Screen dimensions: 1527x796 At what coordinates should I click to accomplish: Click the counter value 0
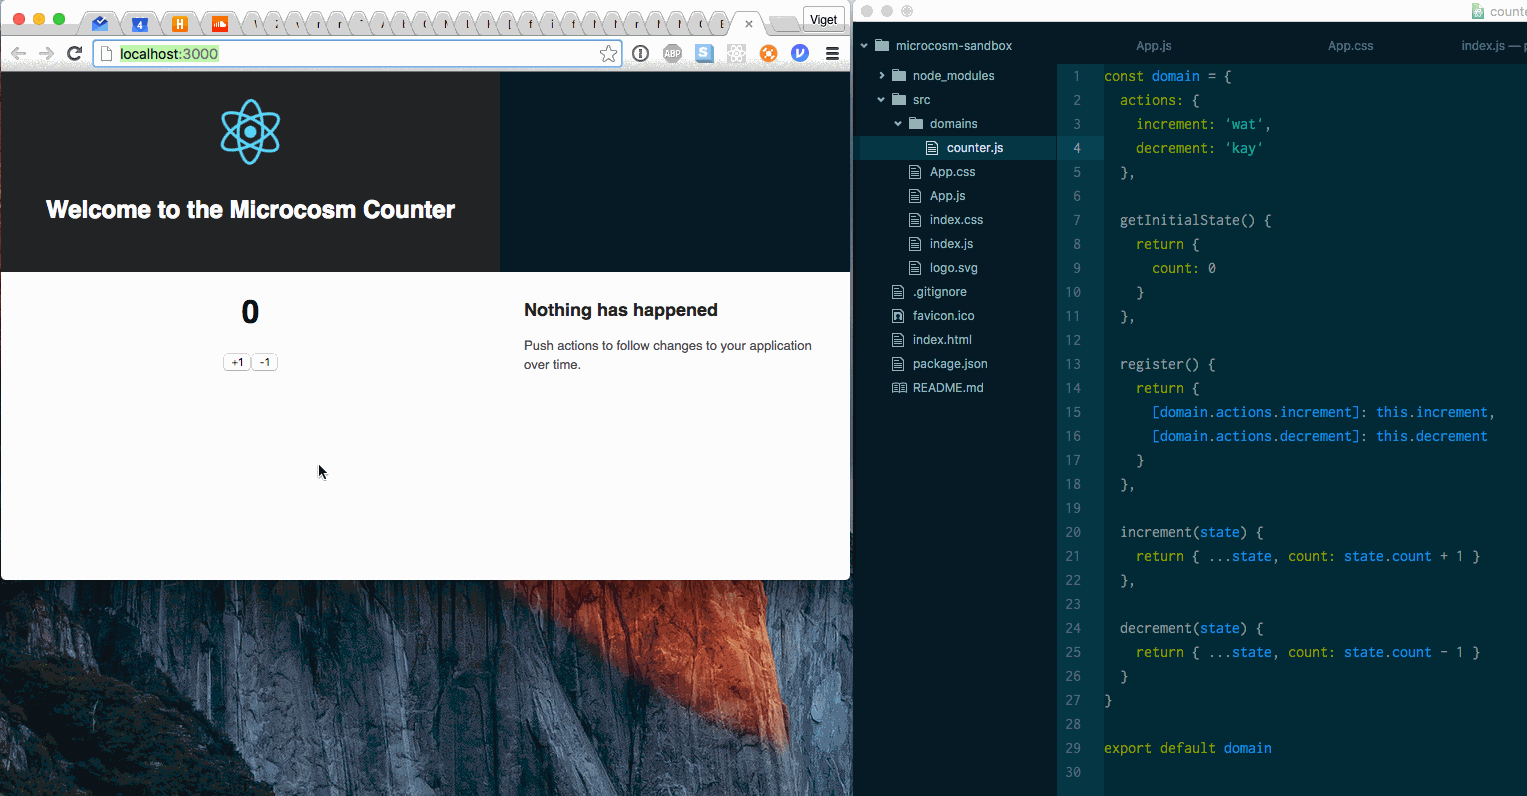pyautogui.click(x=250, y=312)
